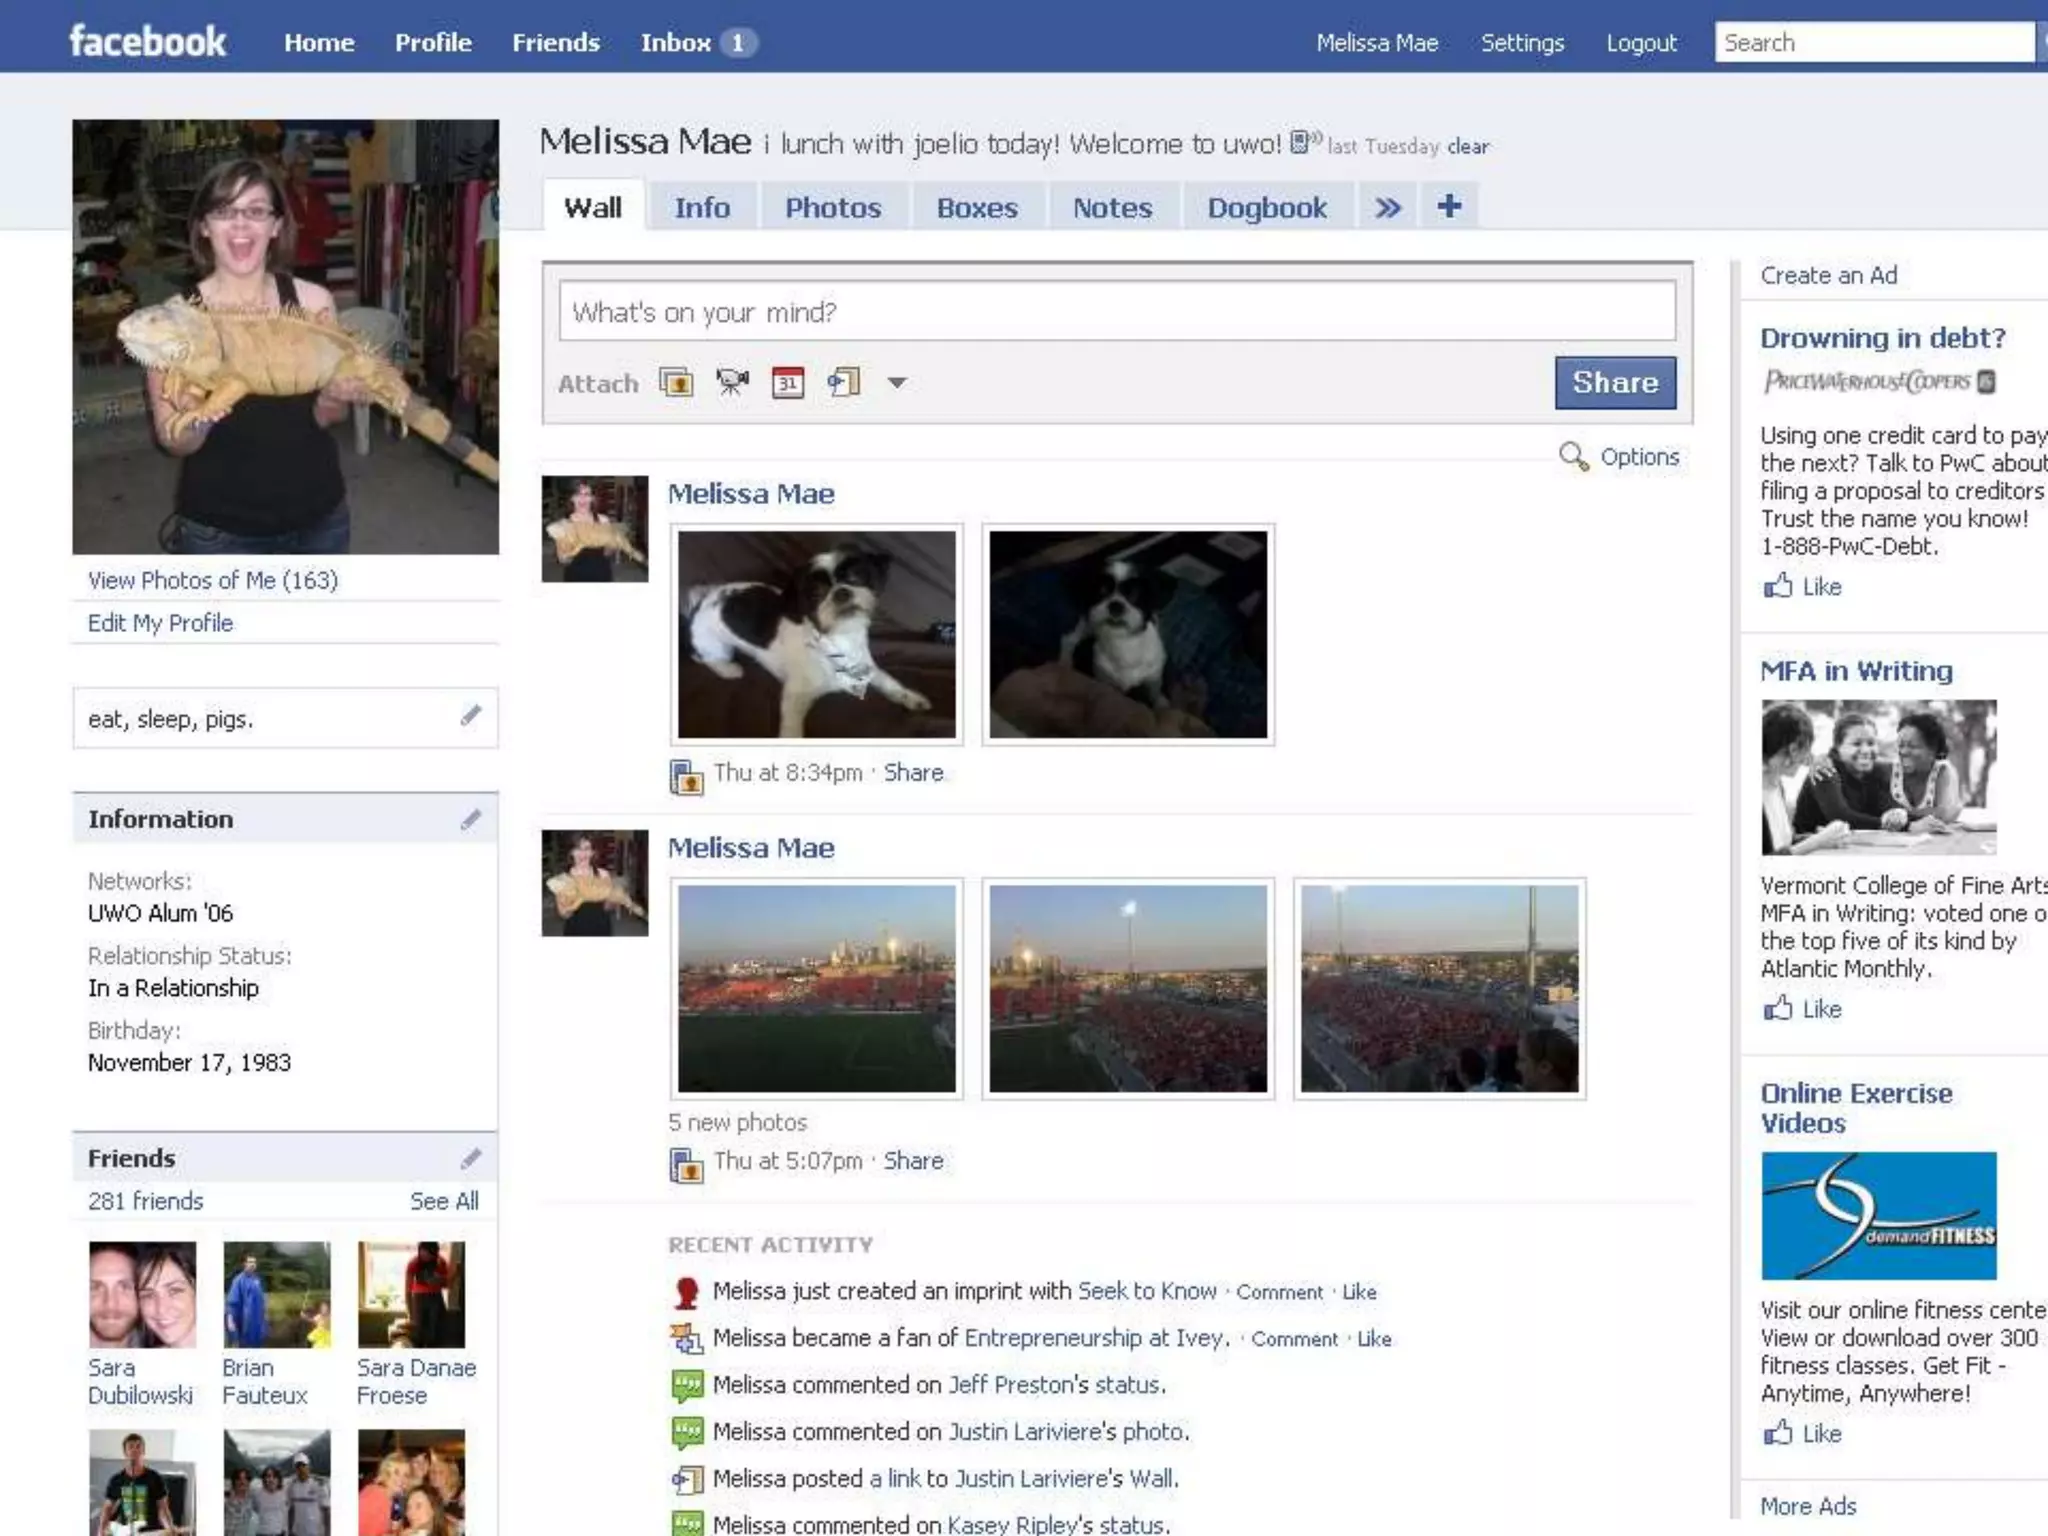Open the Dogbook tab

pyautogui.click(x=1267, y=208)
